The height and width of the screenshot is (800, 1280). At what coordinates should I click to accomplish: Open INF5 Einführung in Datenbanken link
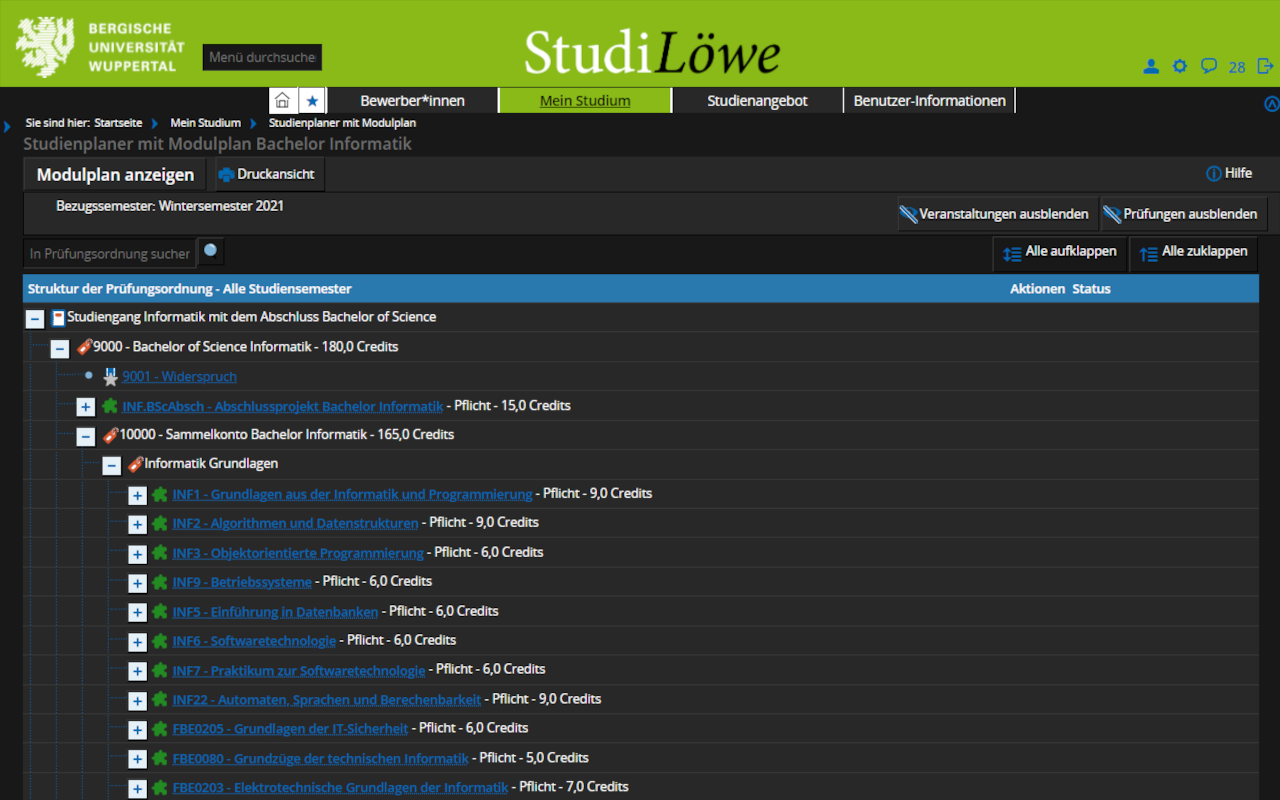click(x=275, y=612)
